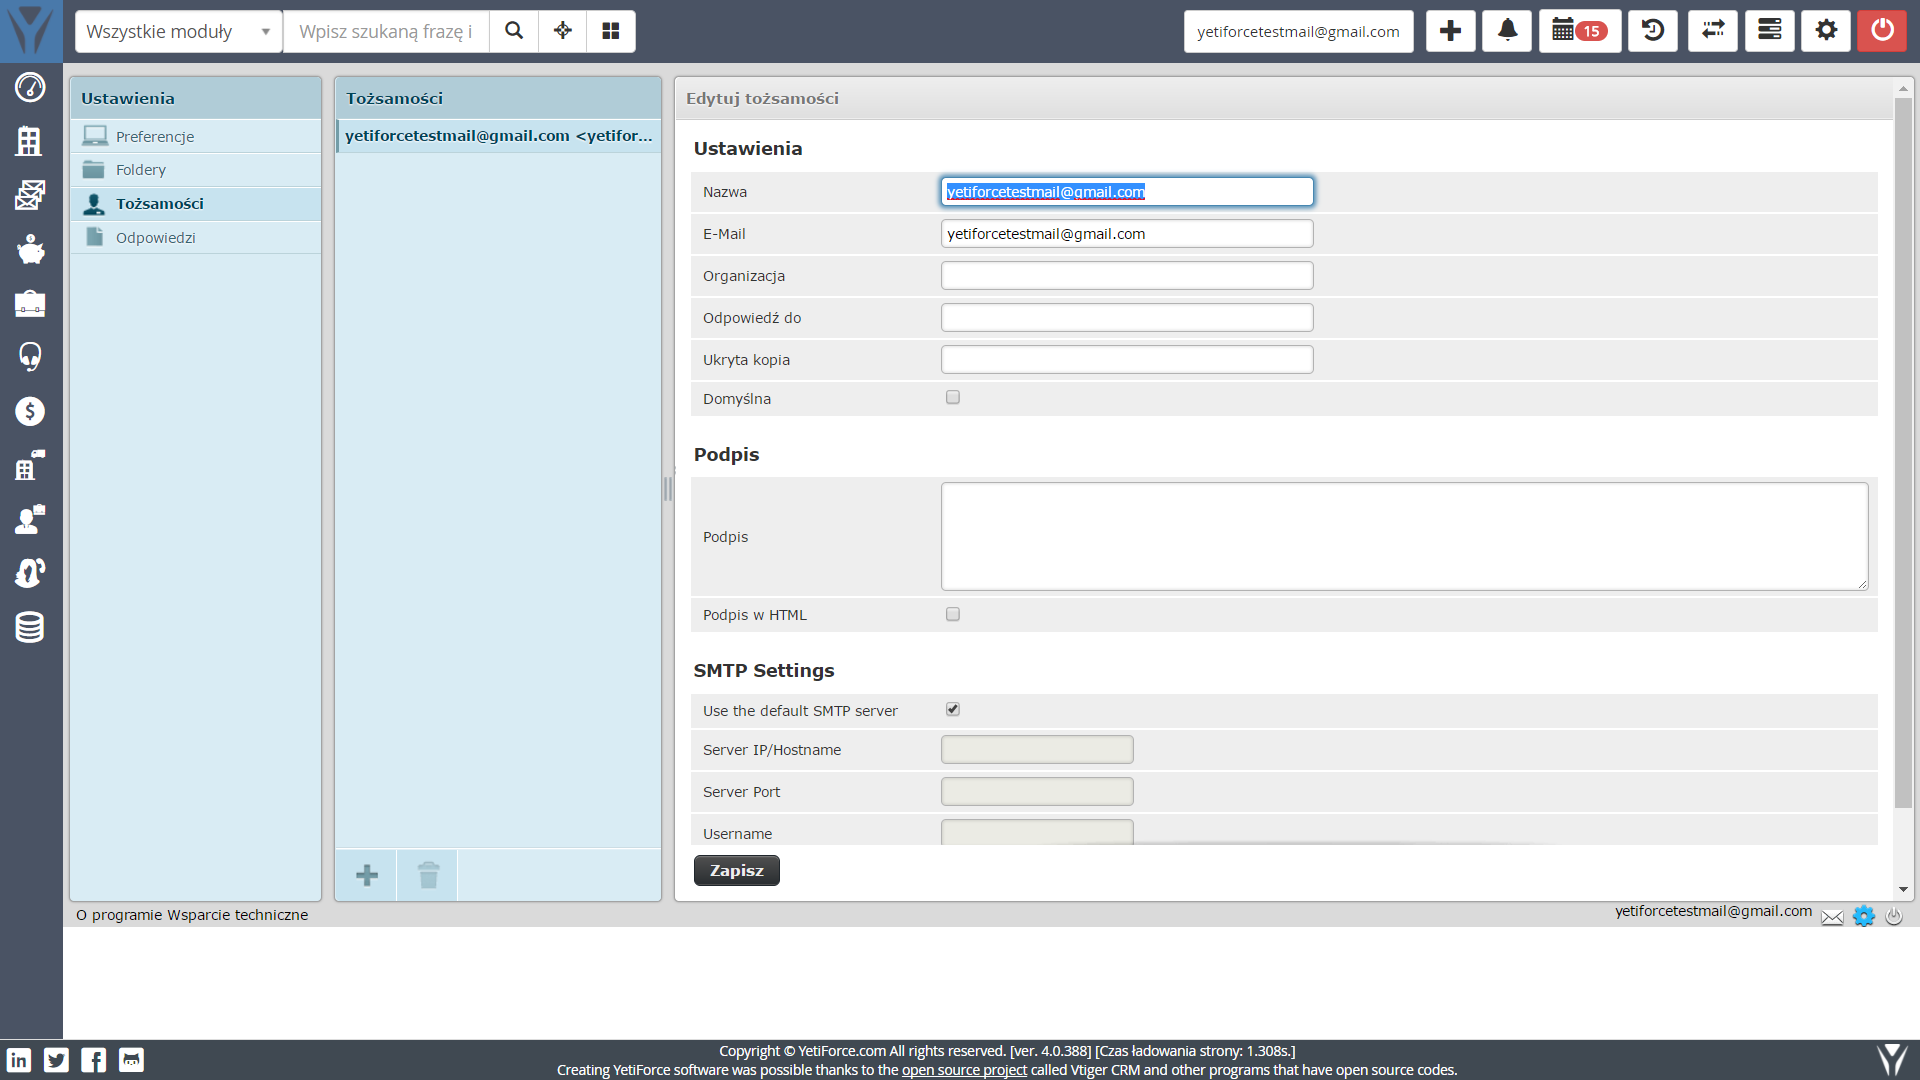Select the yetiforcetestmail identity row
Screen dimensions: 1920x1080
498,136
